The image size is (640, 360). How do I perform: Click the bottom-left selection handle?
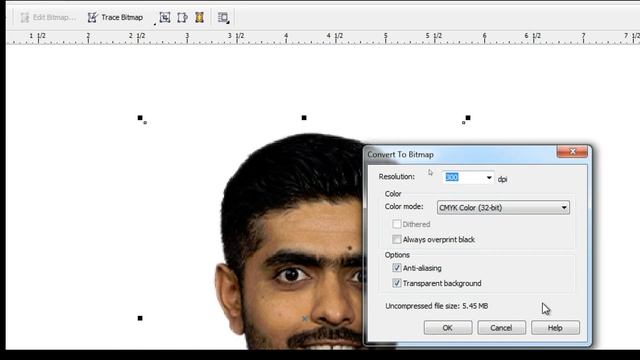pos(140,318)
